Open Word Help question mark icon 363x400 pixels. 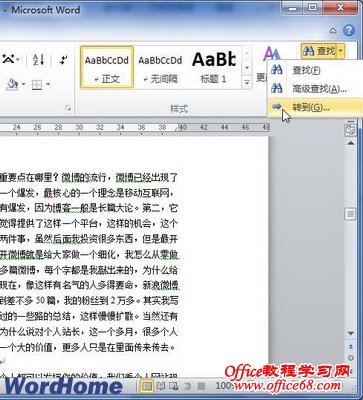349,31
